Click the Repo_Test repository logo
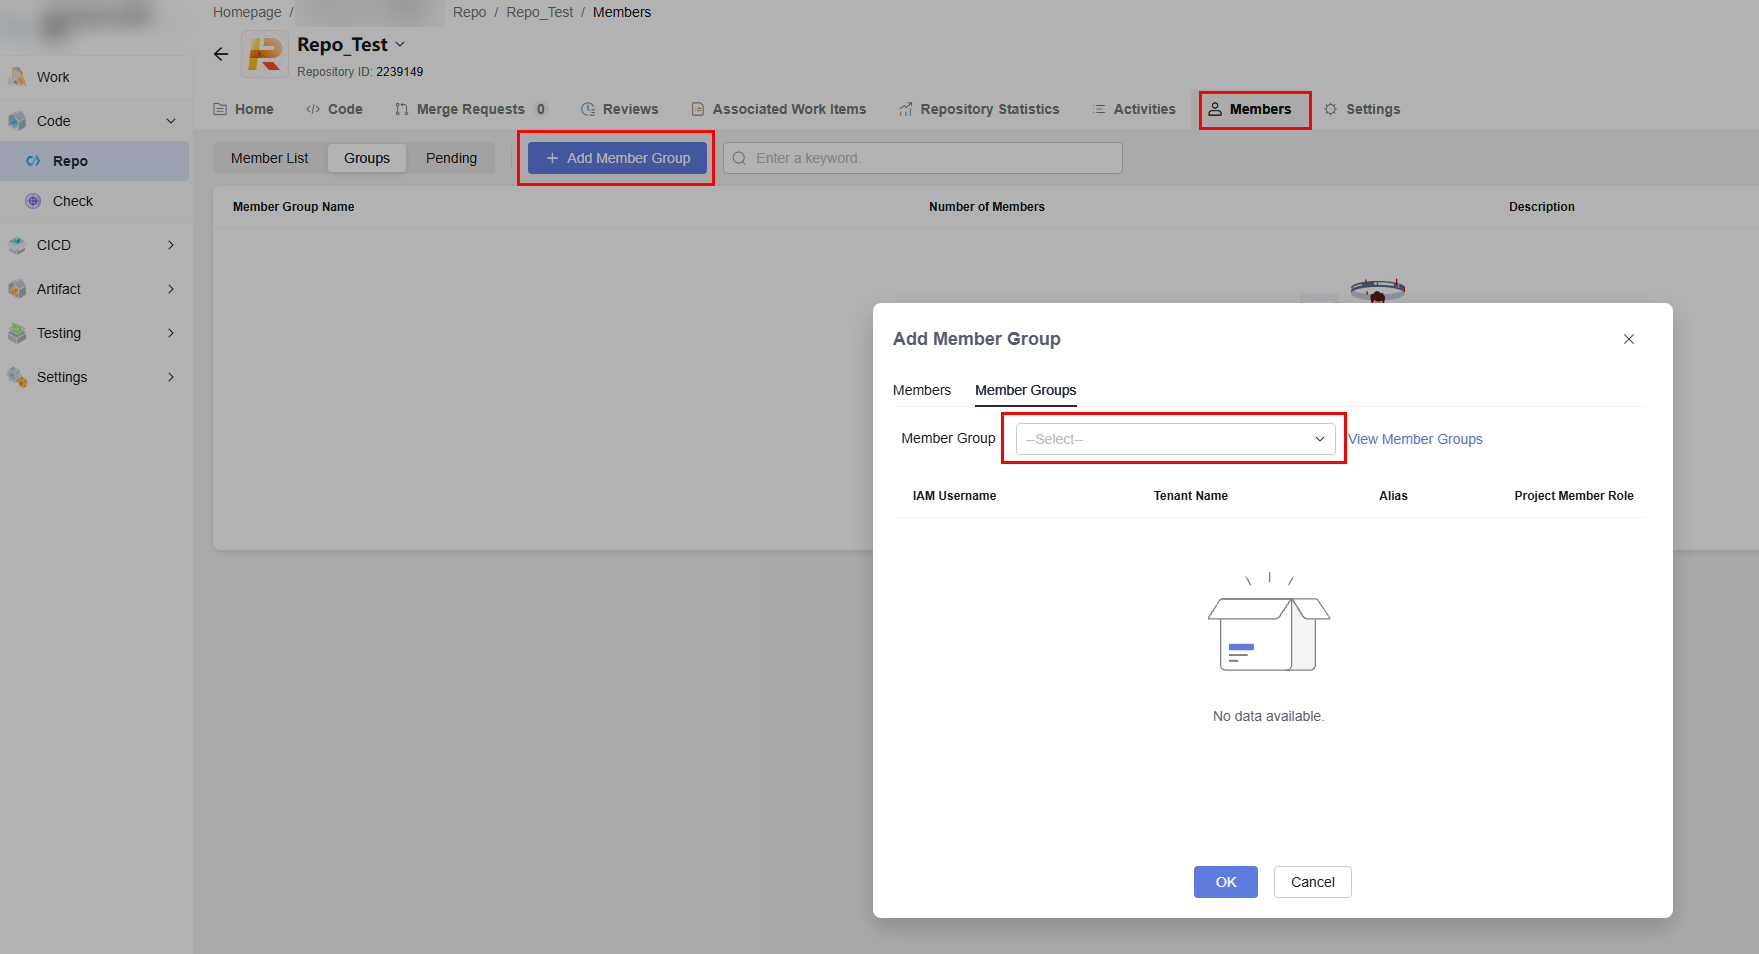Image resolution: width=1759 pixels, height=954 pixels. [265, 54]
